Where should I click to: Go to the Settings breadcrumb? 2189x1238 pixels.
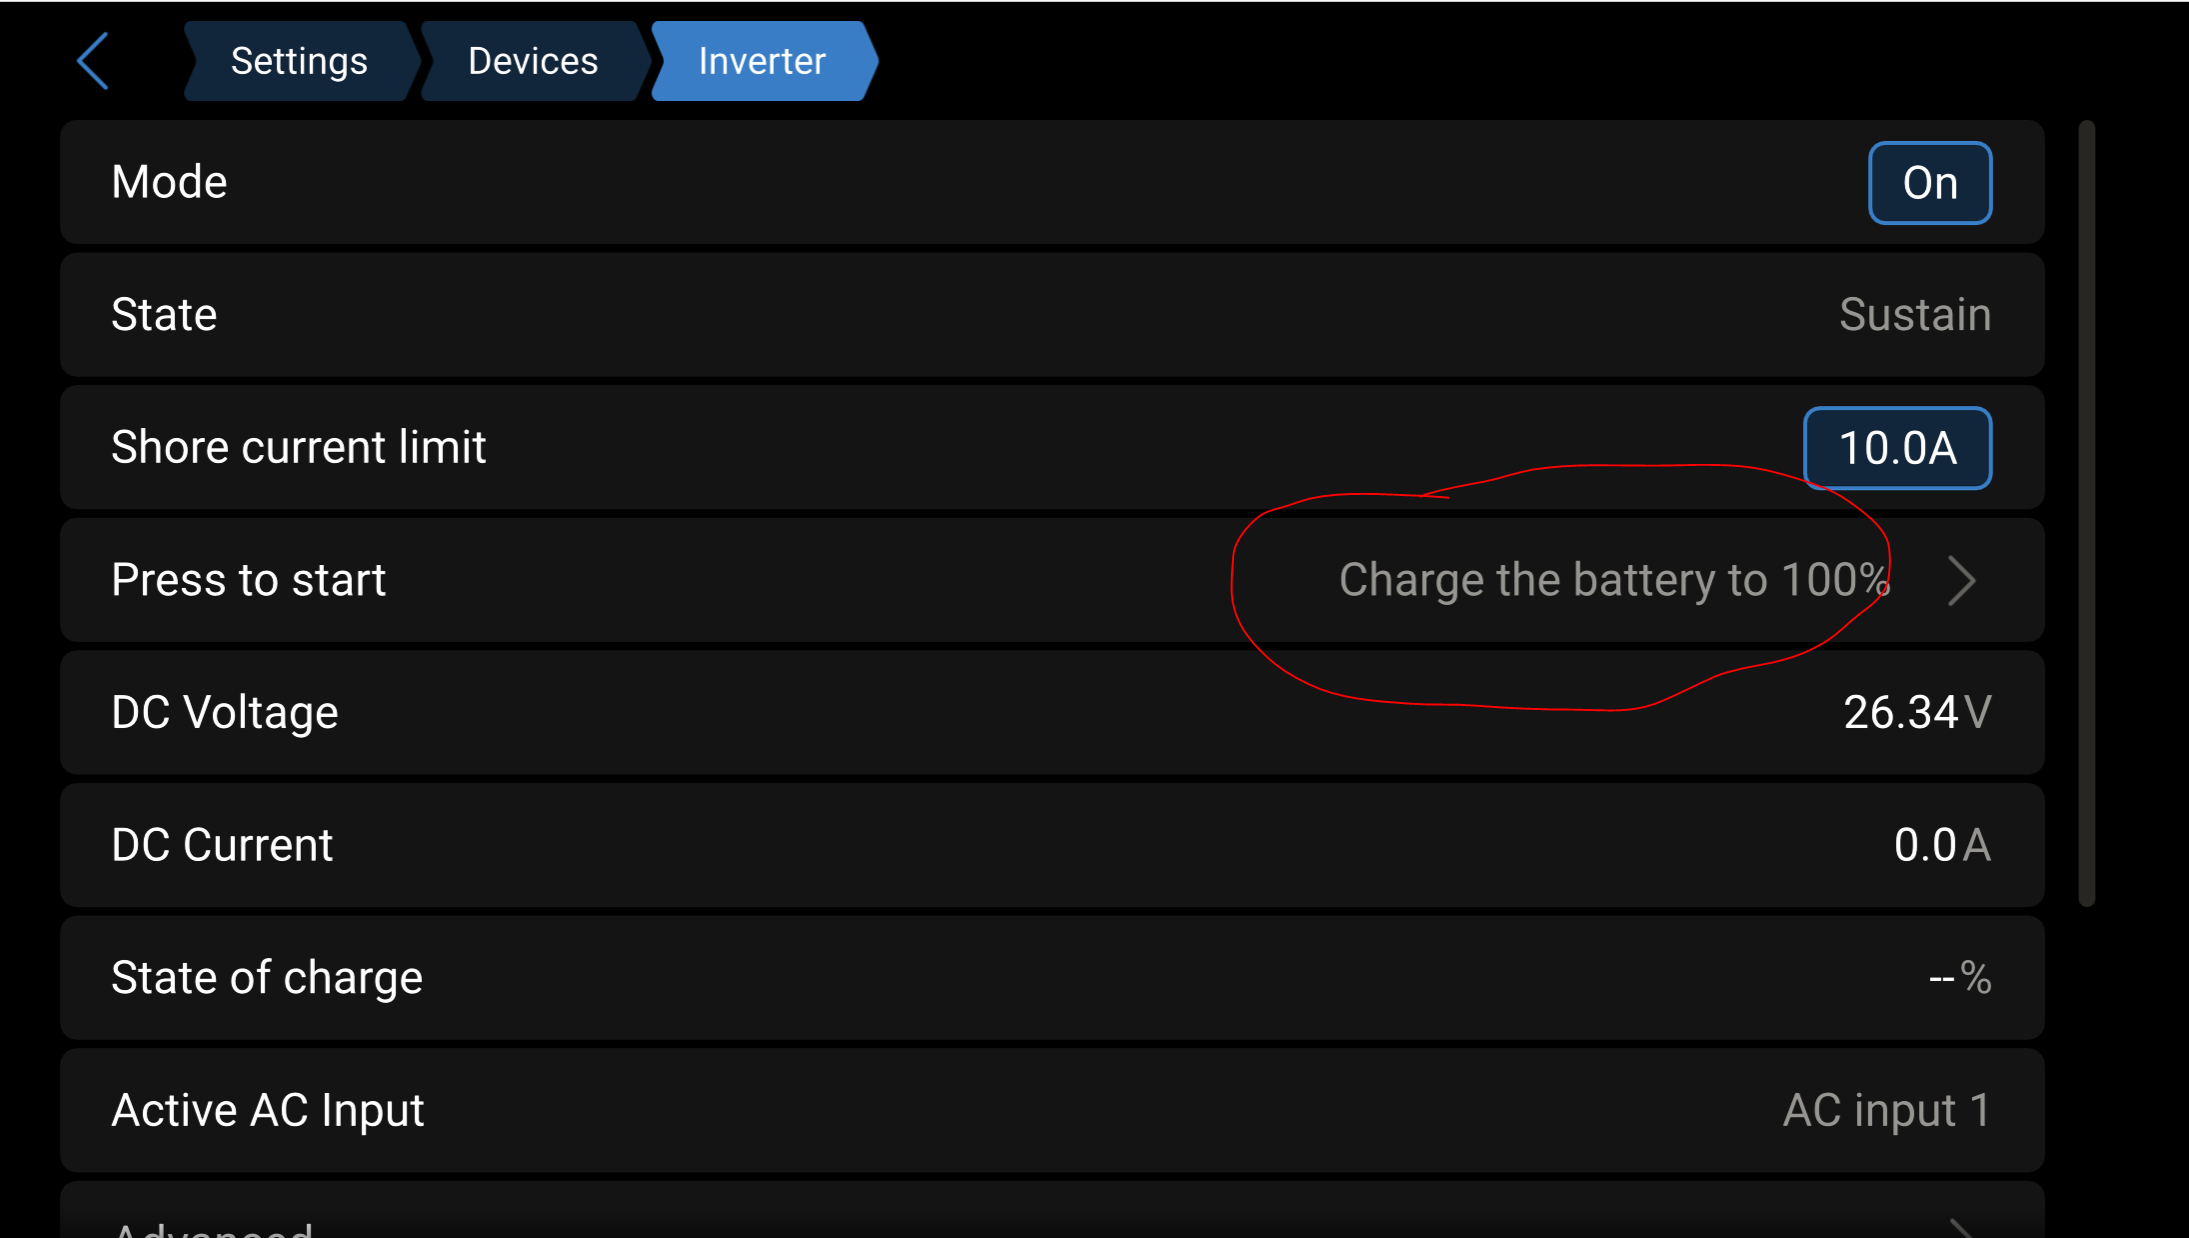click(x=299, y=61)
